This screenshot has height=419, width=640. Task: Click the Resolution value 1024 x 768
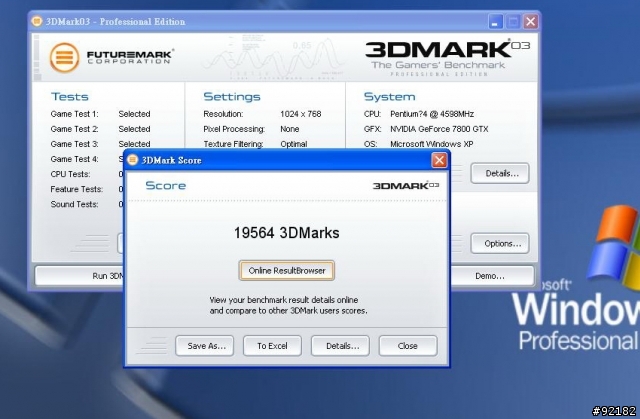300,114
